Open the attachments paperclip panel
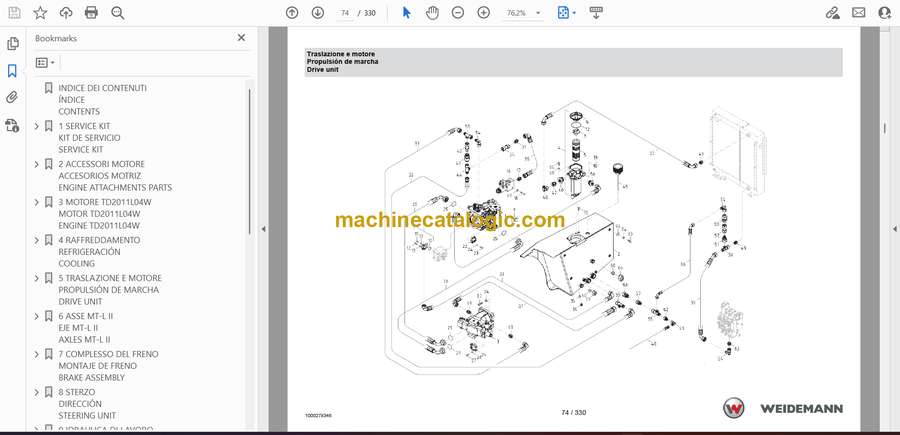The width and height of the screenshot is (900, 435). 13,98
